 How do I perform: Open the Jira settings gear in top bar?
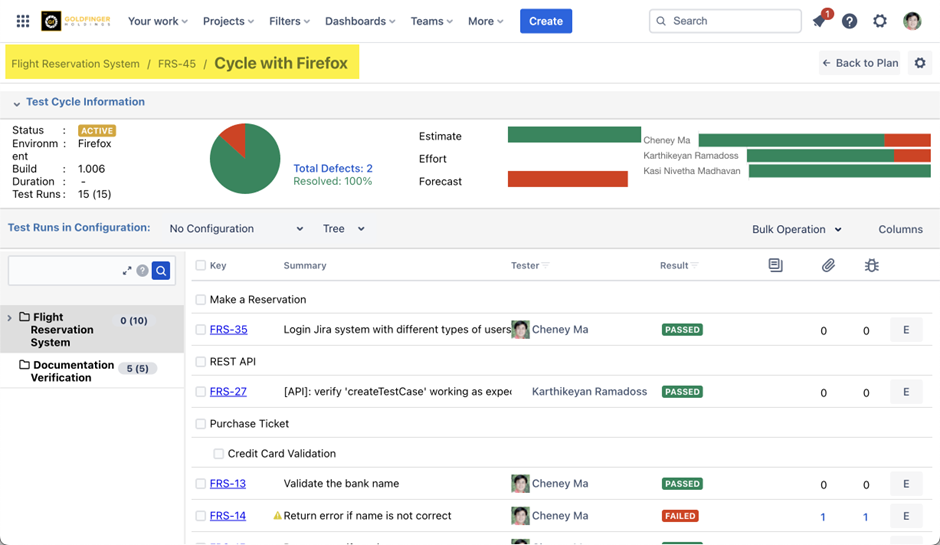(x=880, y=21)
